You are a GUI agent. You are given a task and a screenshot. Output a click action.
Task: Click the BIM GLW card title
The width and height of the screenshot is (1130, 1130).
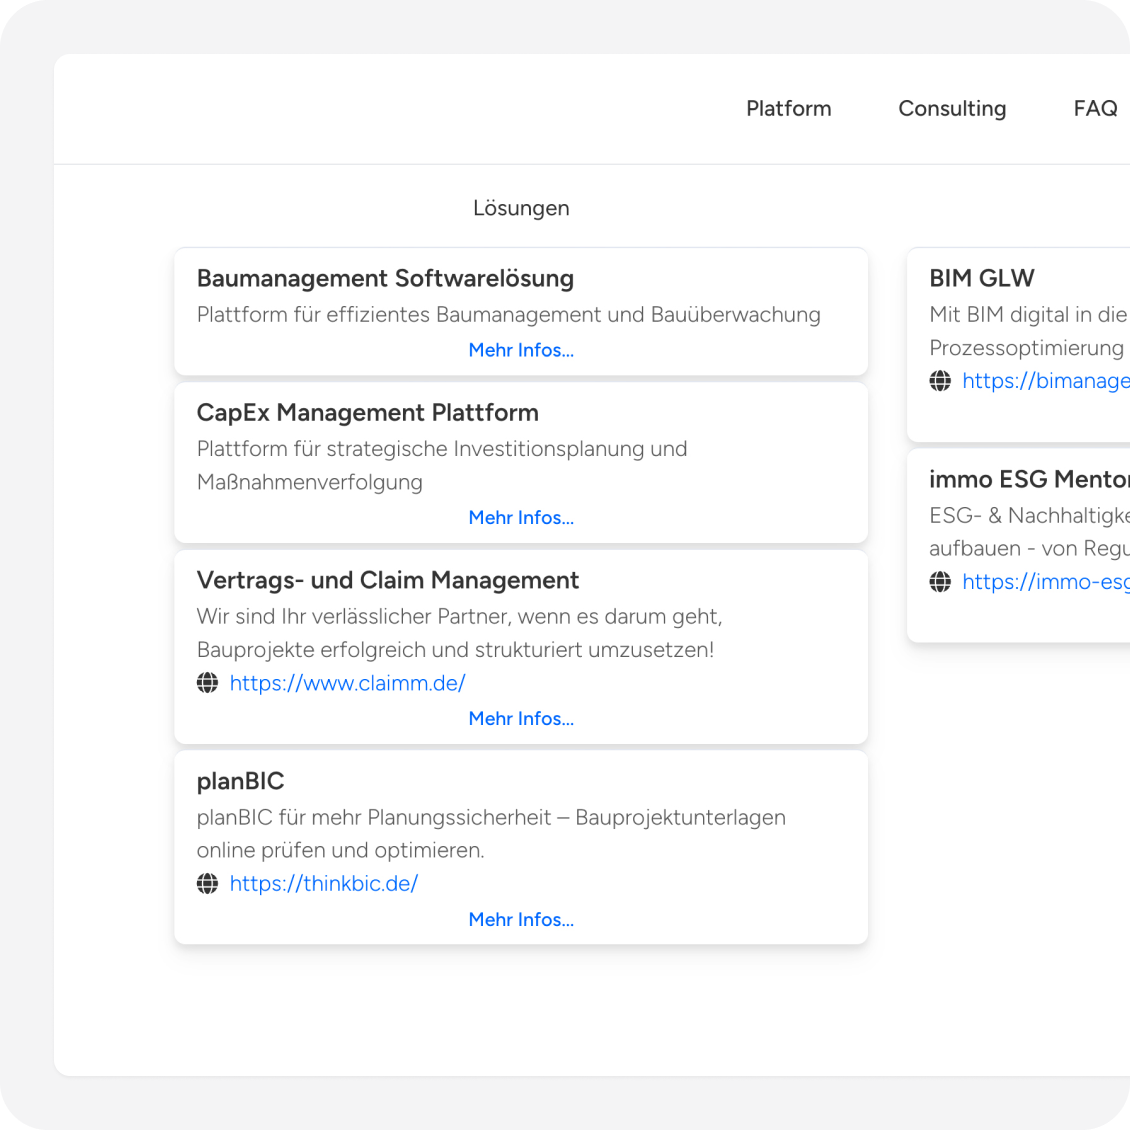(x=981, y=278)
